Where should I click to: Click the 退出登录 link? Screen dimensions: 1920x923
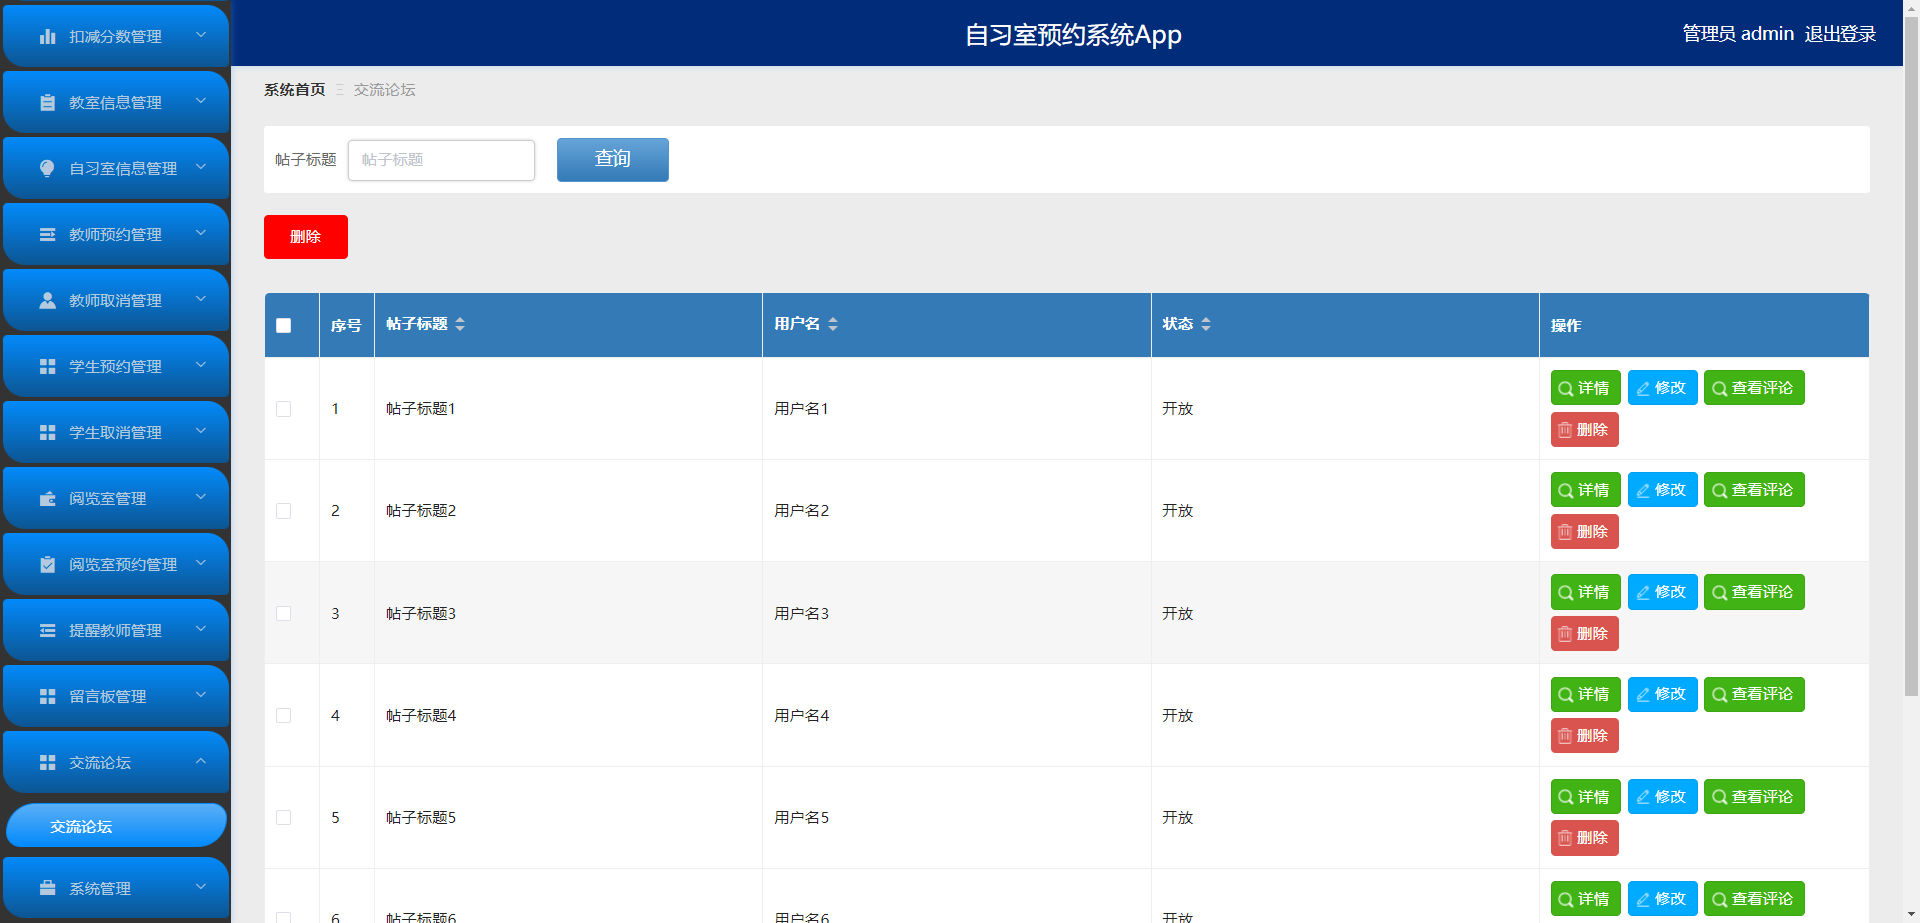[x=1840, y=34]
